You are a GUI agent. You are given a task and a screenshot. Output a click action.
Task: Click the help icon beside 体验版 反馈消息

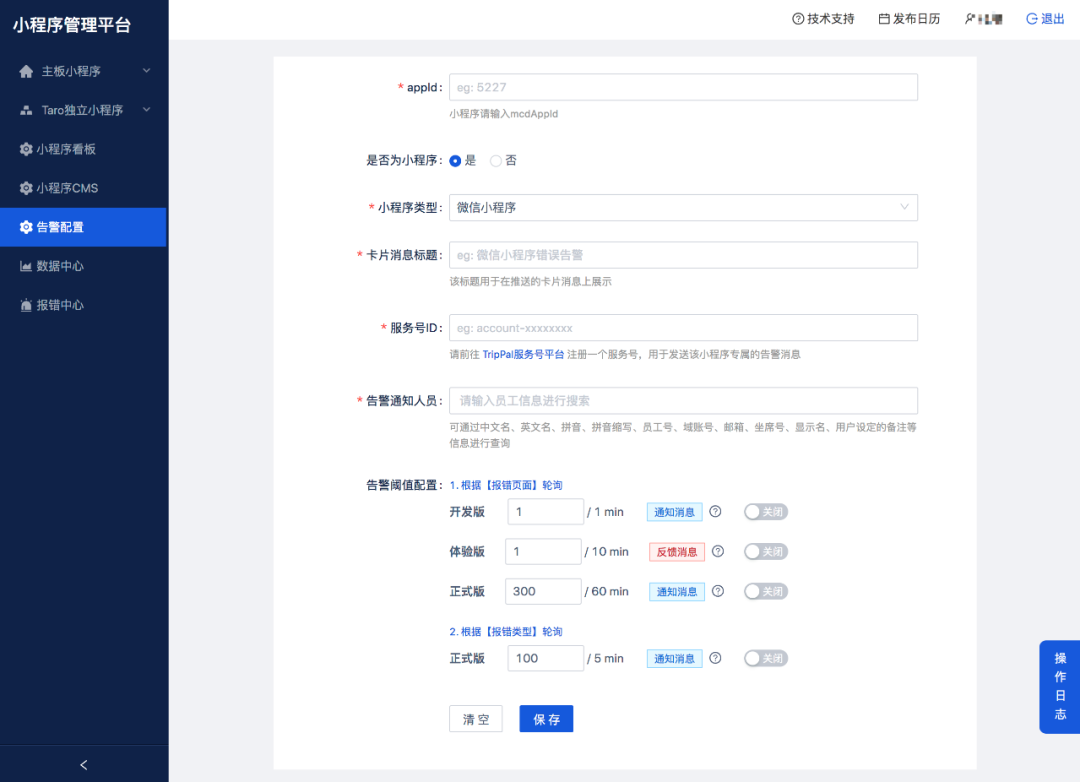718,551
